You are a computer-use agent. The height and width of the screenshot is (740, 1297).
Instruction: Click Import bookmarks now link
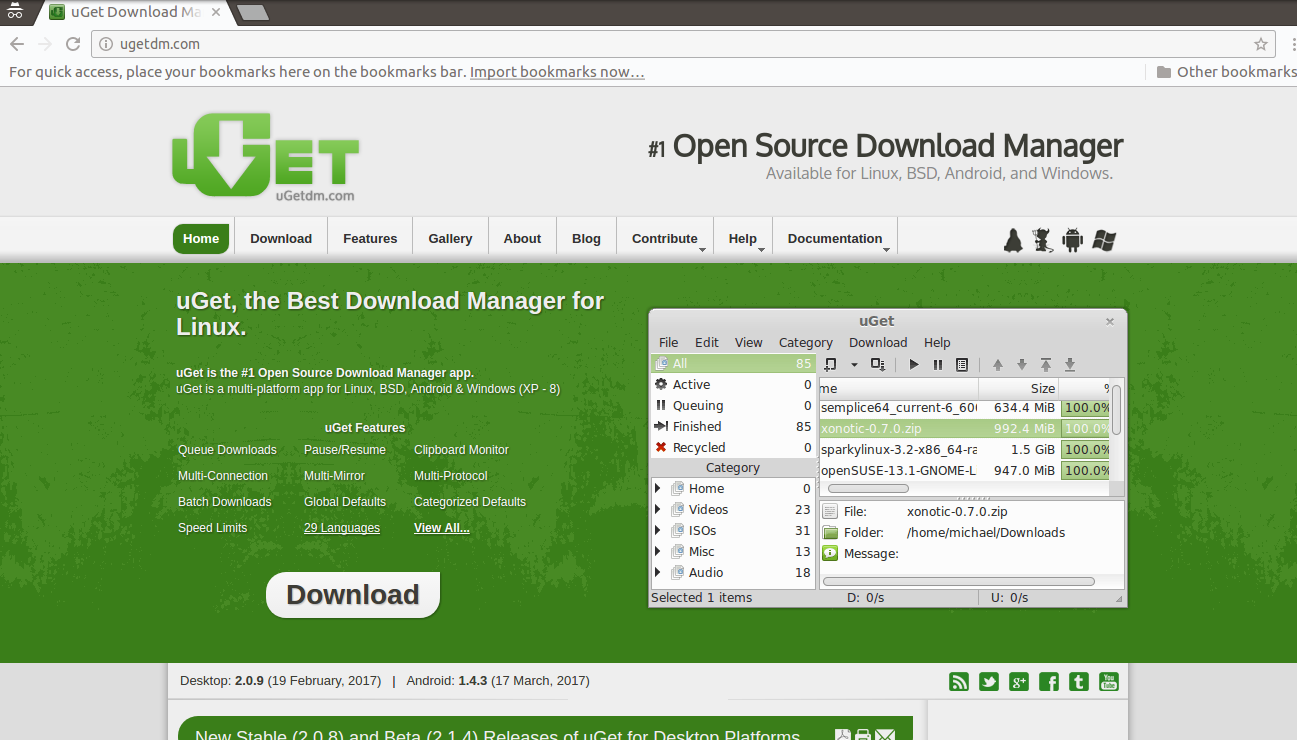click(557, 72)
